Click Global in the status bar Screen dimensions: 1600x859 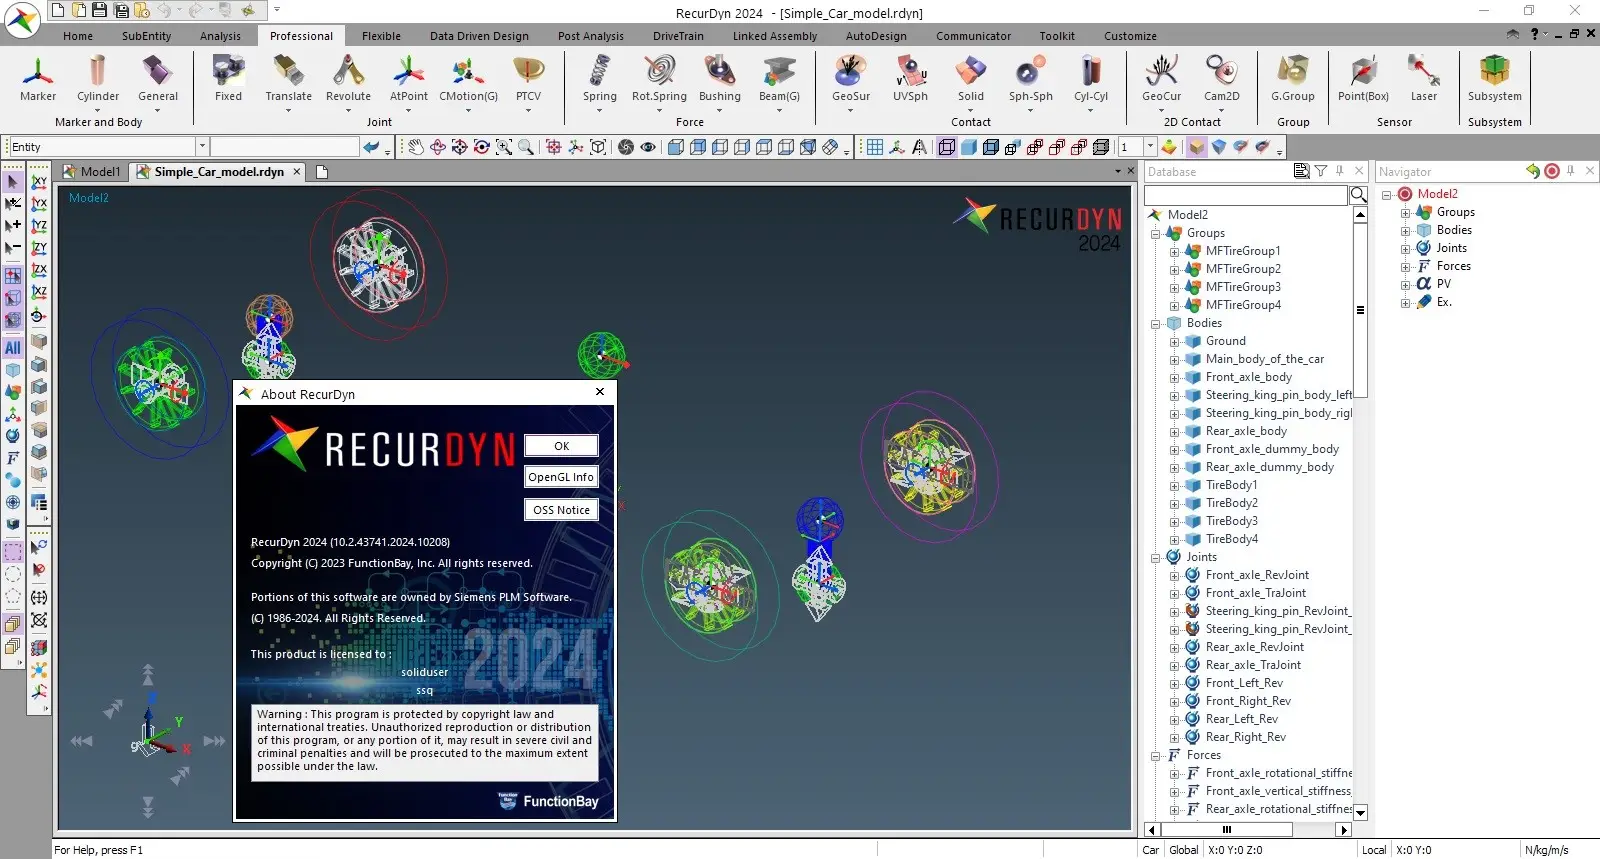click(1184, 850)
